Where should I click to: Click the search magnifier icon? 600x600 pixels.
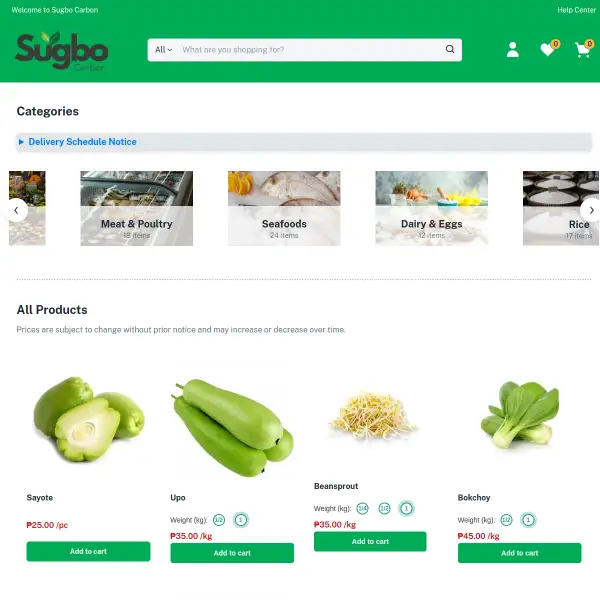(x=450, y=49)
